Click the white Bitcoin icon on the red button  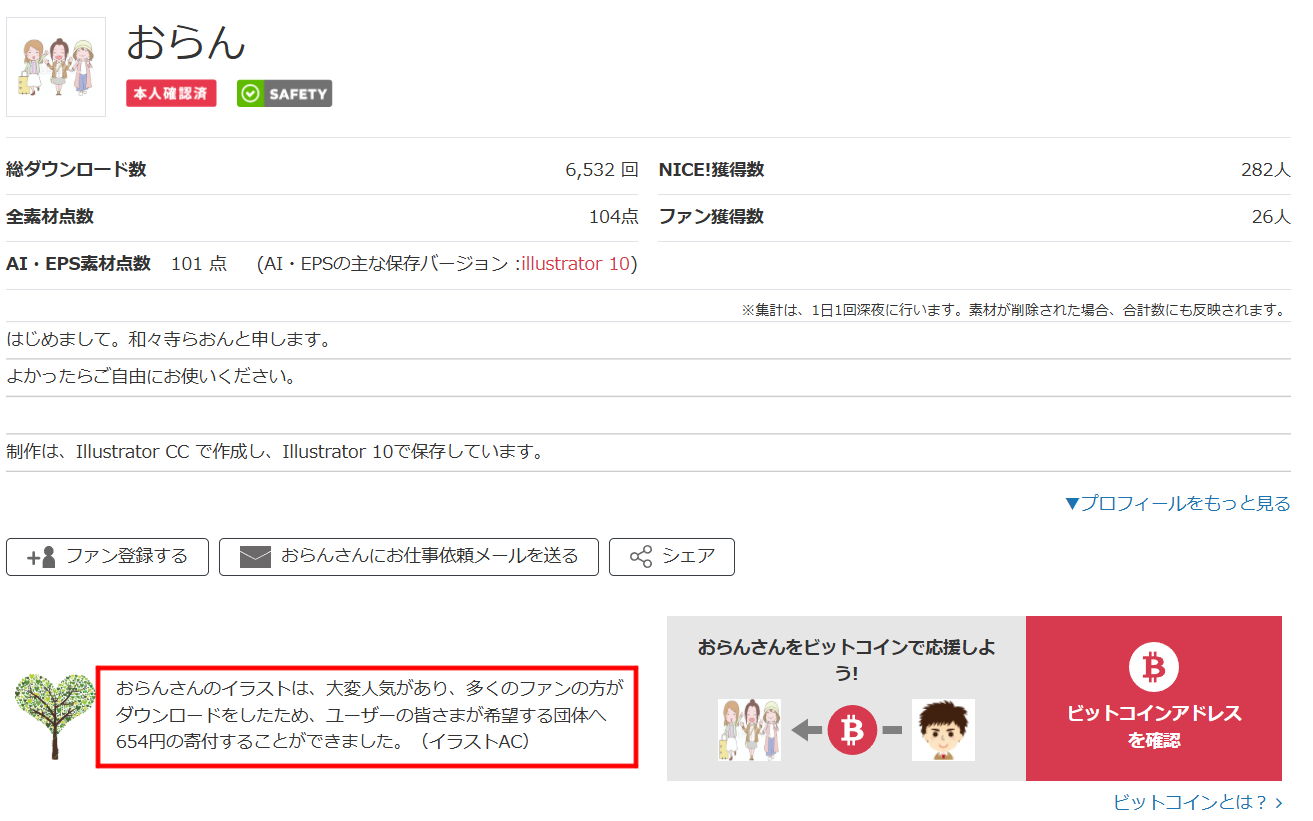pos(1153,667)
